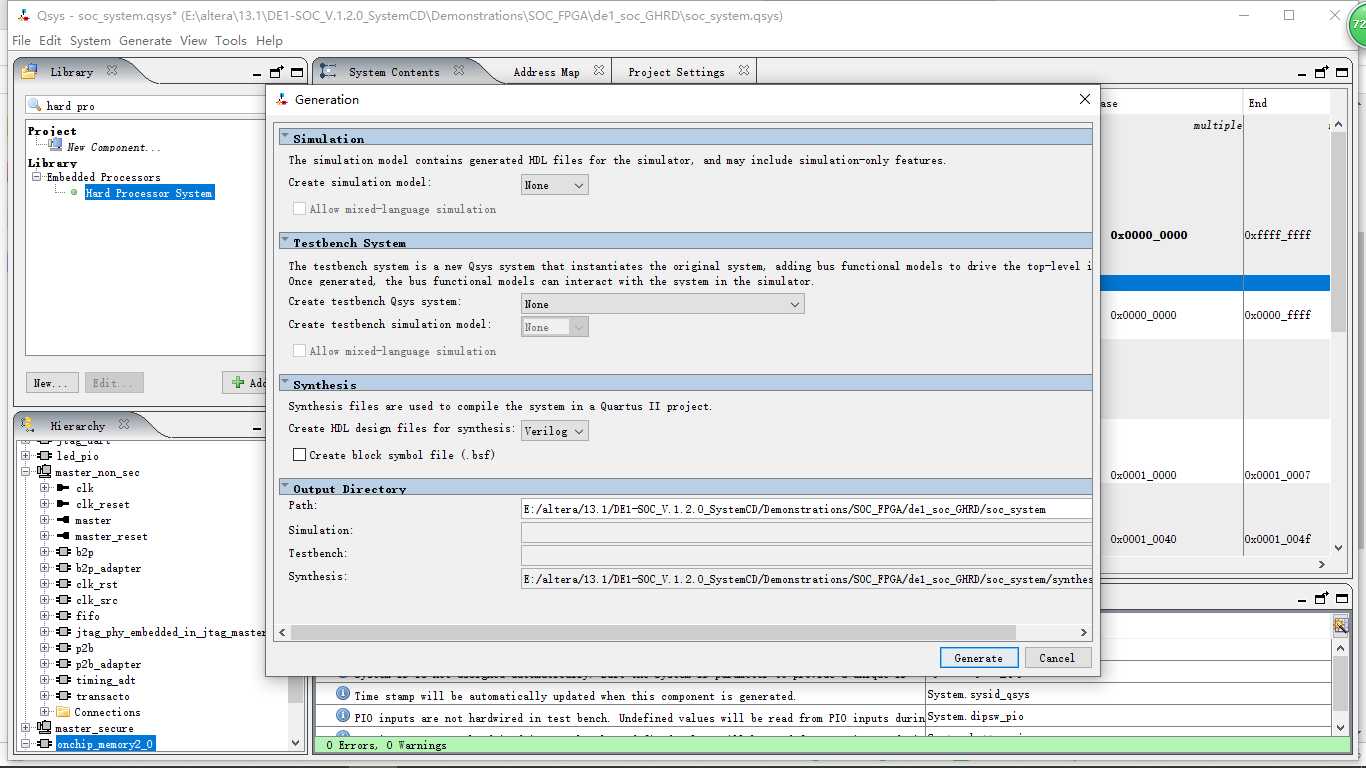Close the Generation dialog with X
The width and height of the screenshot is (1366, 768).
[1085, 99]
